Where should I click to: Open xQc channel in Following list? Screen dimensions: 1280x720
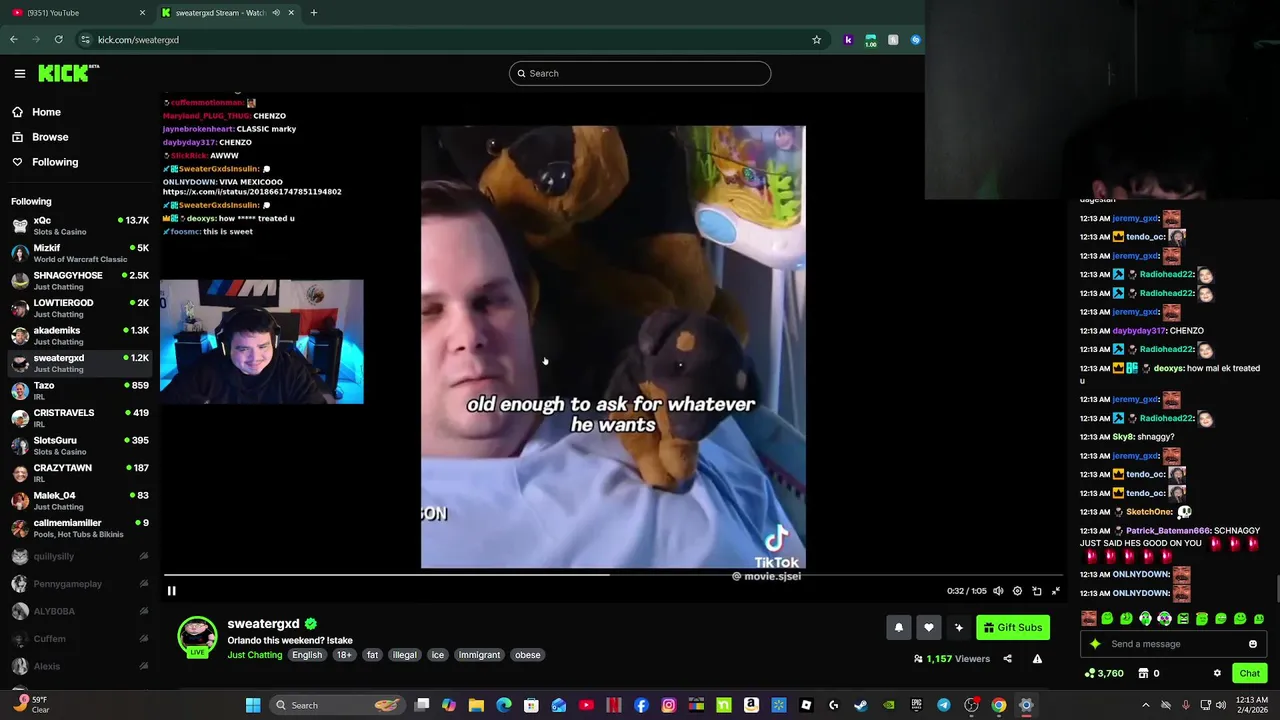pyautogui.click(x=78, y=226)
